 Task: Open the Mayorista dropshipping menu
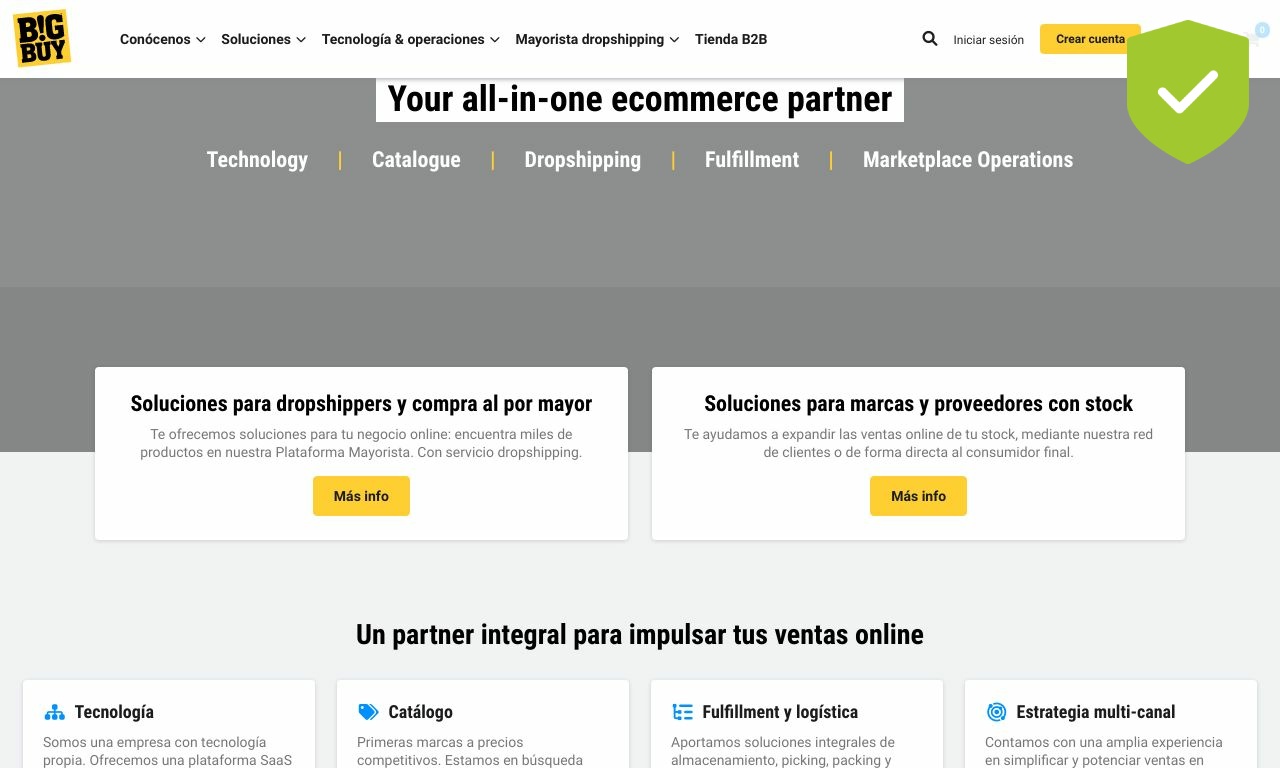tap(597, 39)
